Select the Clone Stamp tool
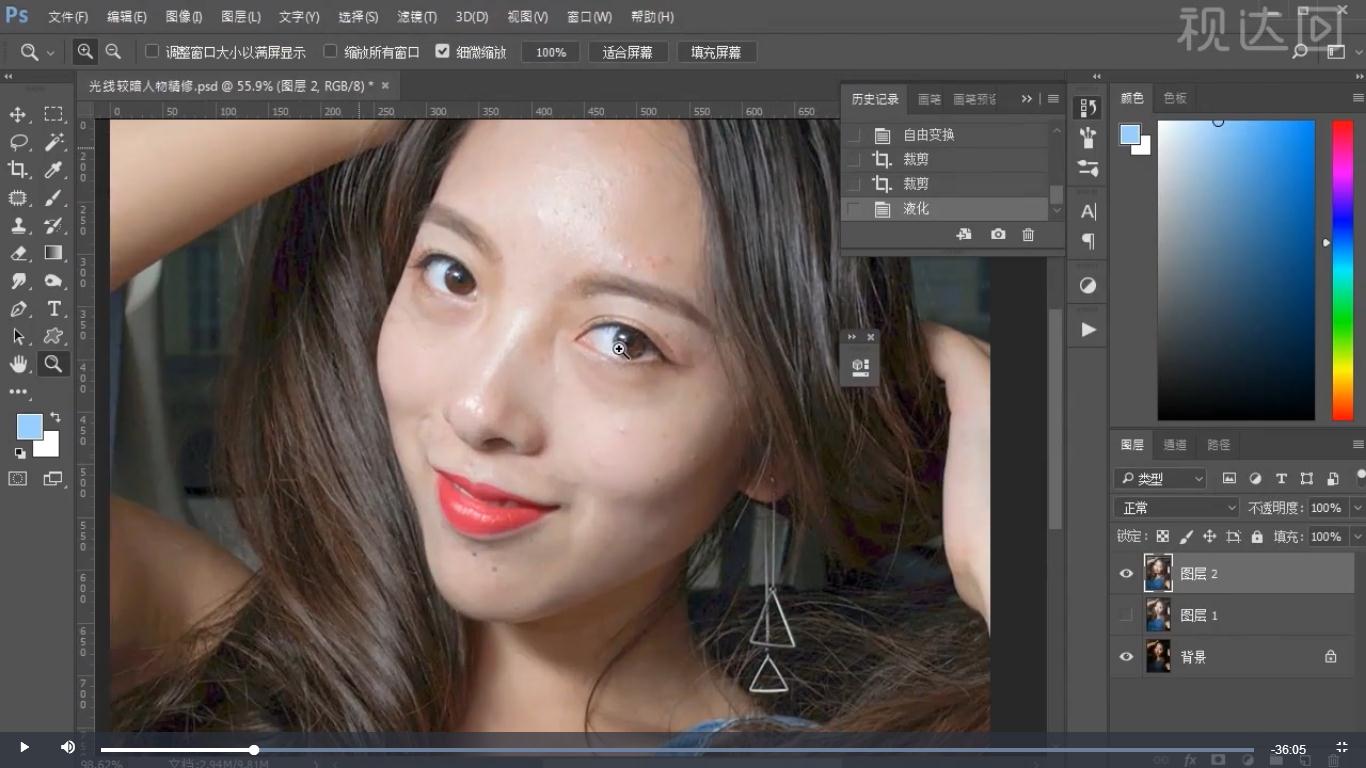 (x=18, y=226)
